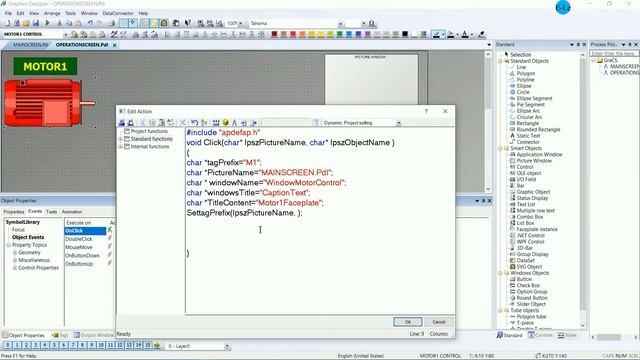640x360 pixels.
Task: Click the Delete X icon in Edit Action
Action: coord(182,122)
